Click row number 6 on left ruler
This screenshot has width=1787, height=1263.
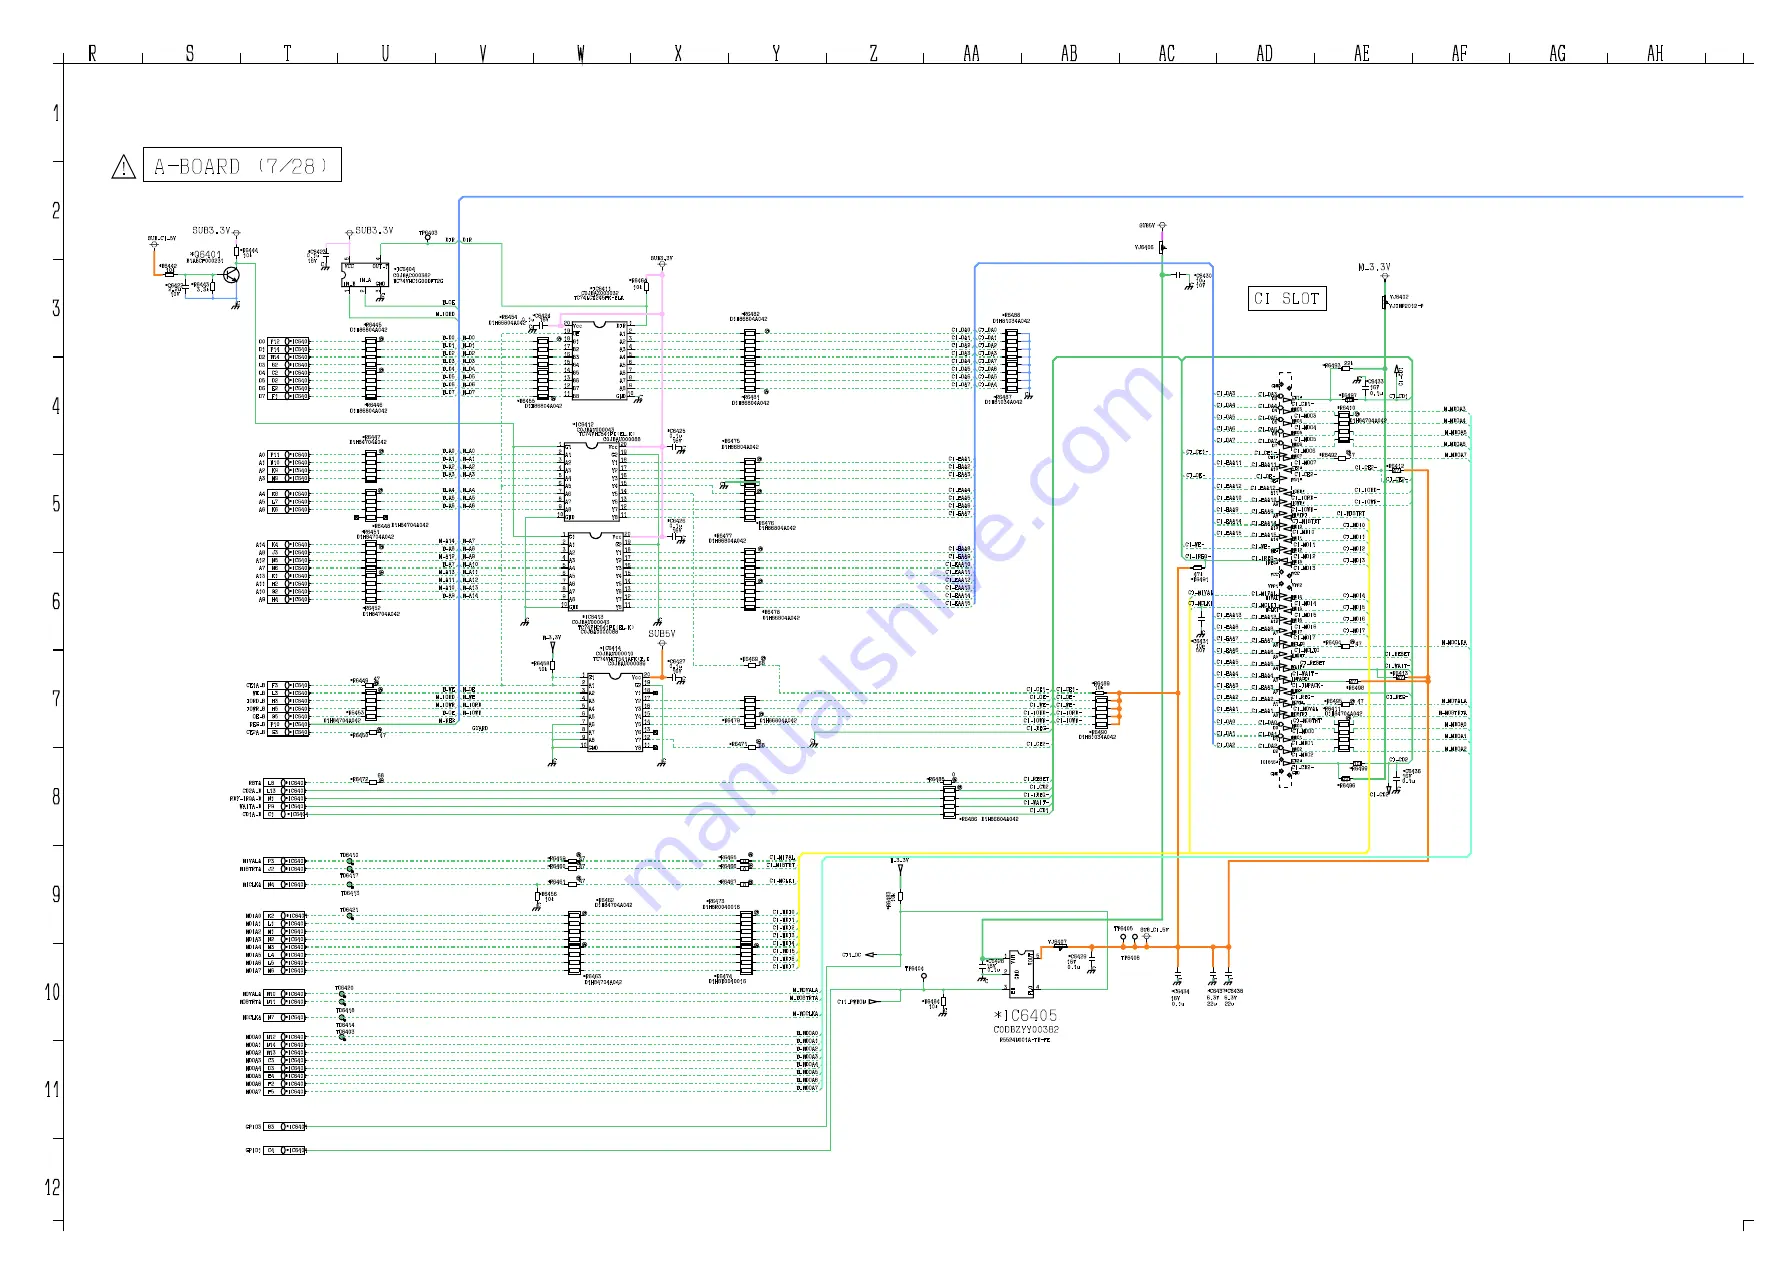pos(56,601)
